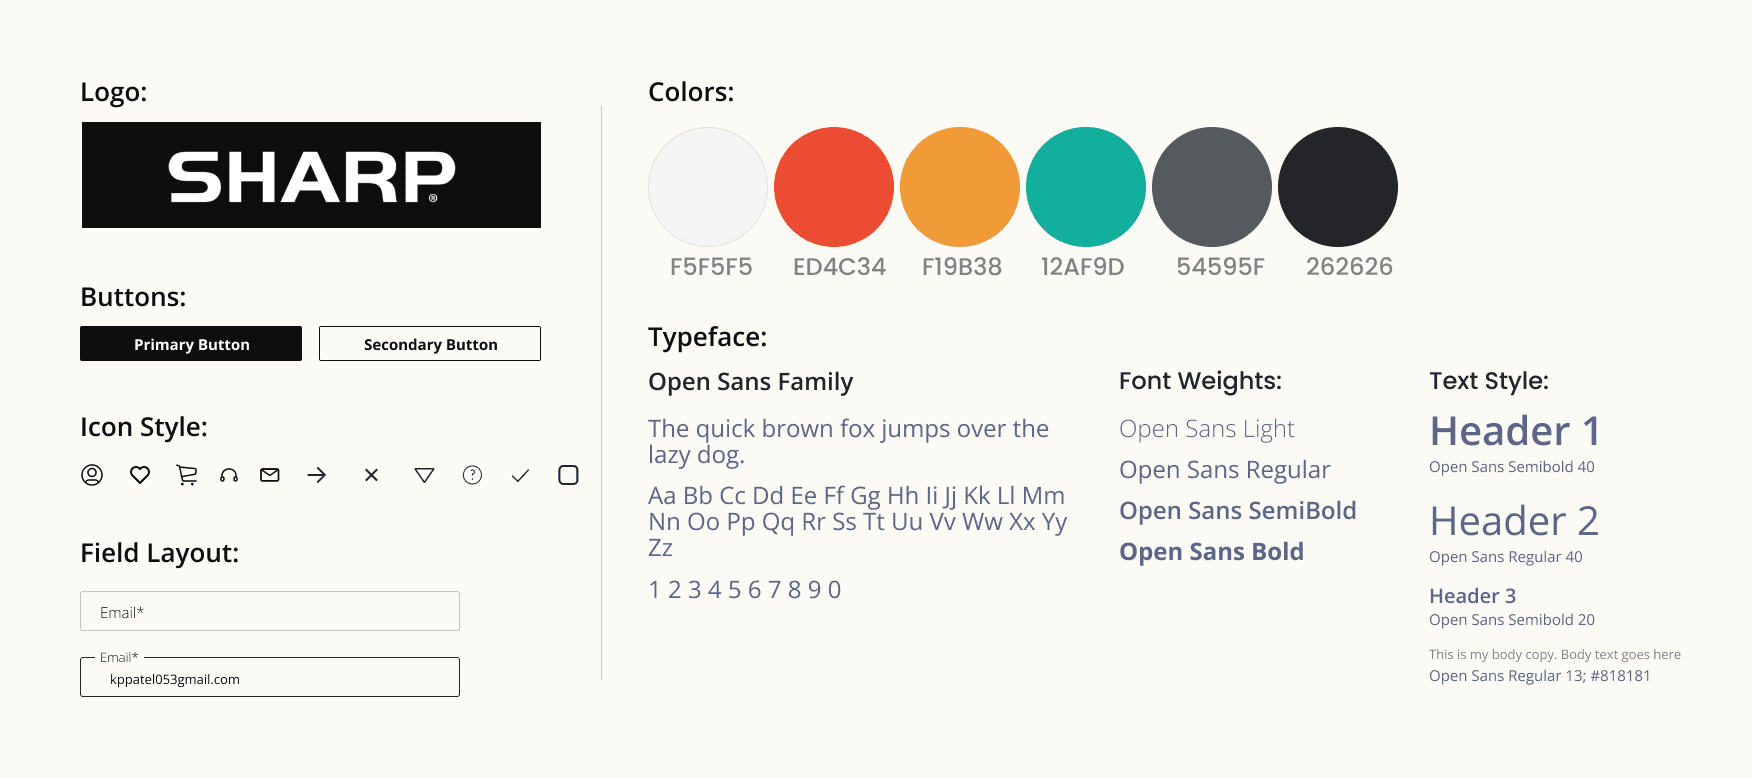Click the user profile icon
The image size is (1752, 778).
click(92, 475)
